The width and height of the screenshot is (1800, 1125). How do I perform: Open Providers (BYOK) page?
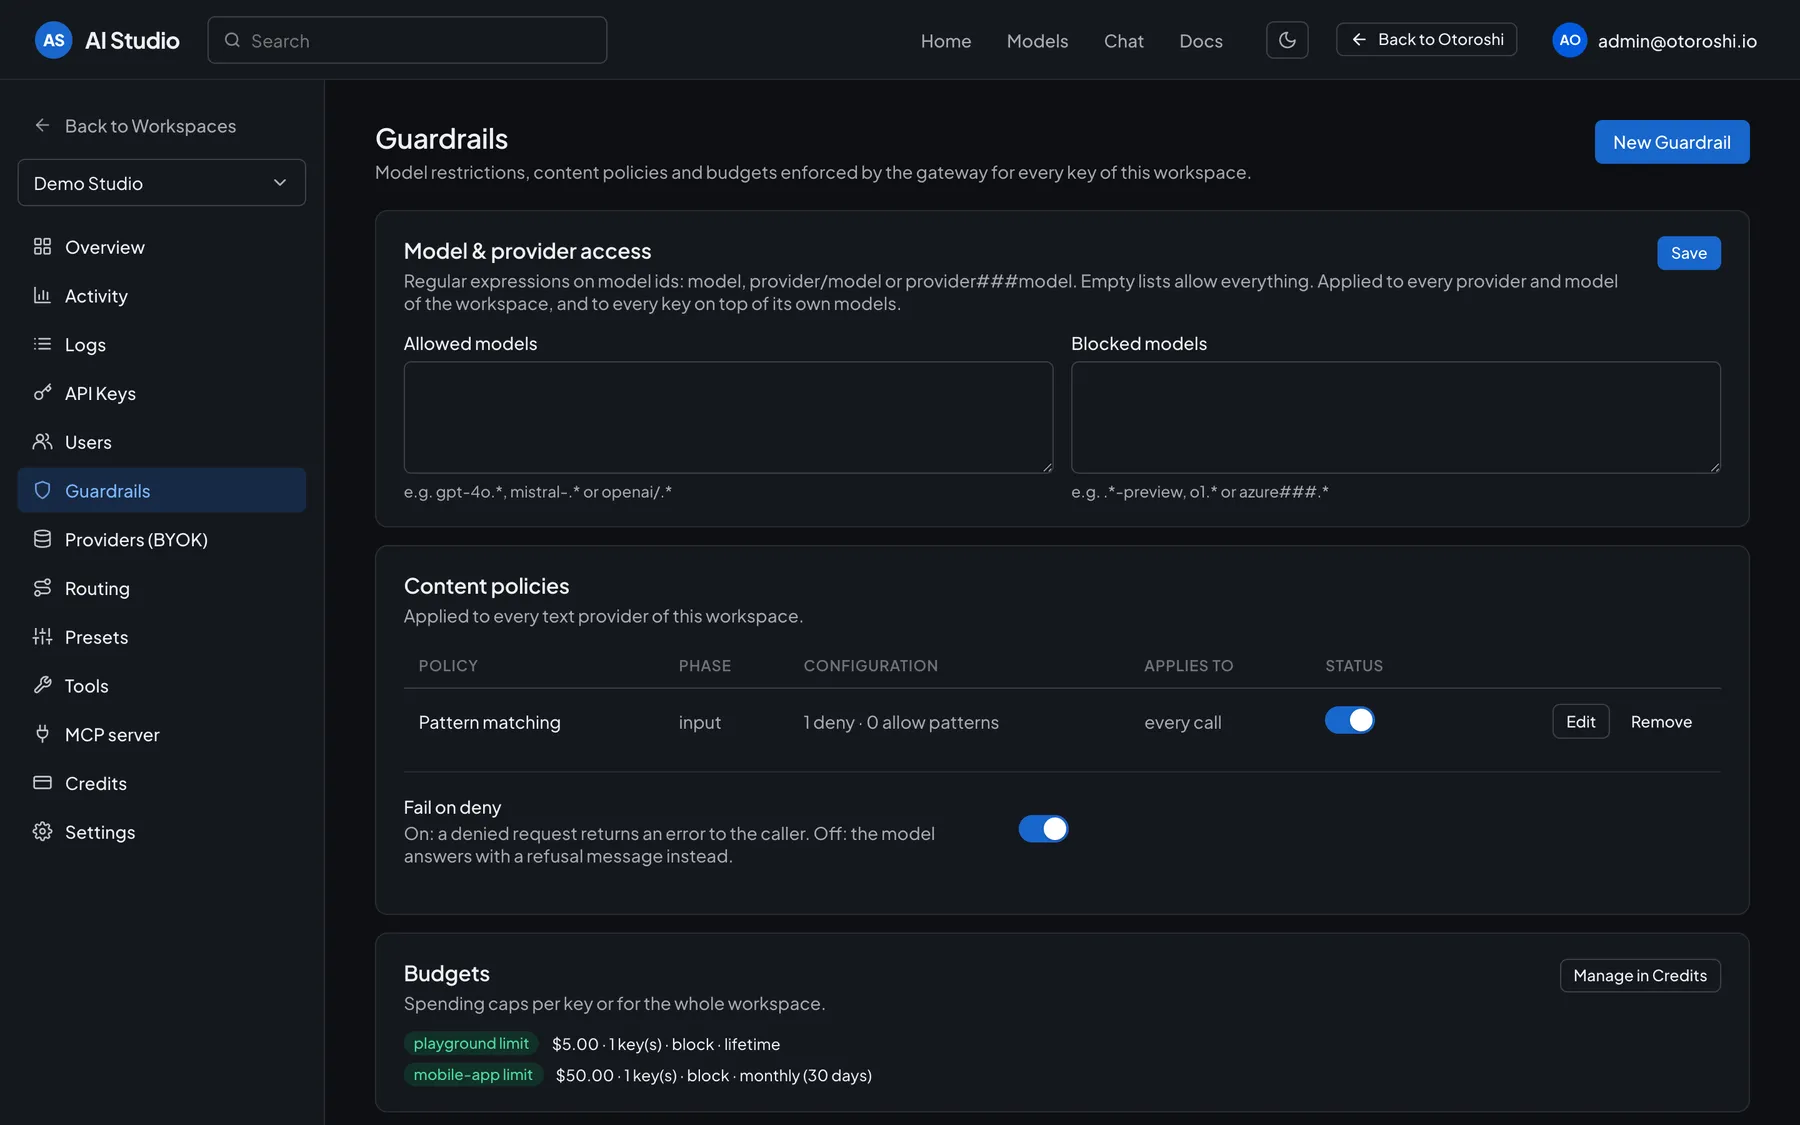[x=162, y=540]
